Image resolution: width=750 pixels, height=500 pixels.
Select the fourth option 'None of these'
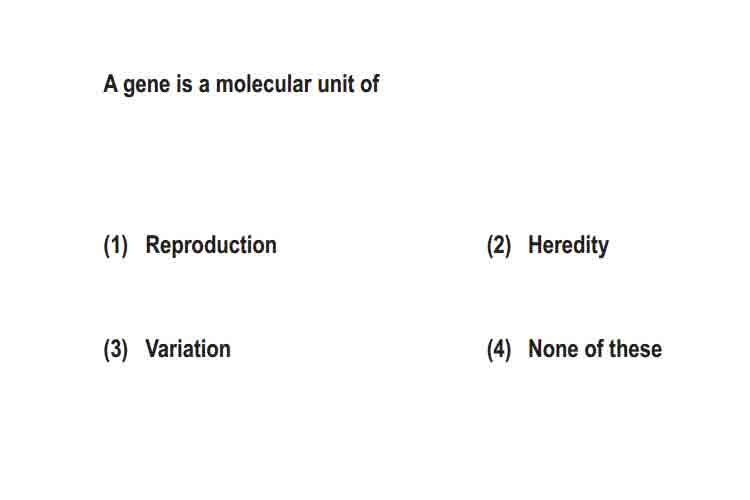(595, 349)
